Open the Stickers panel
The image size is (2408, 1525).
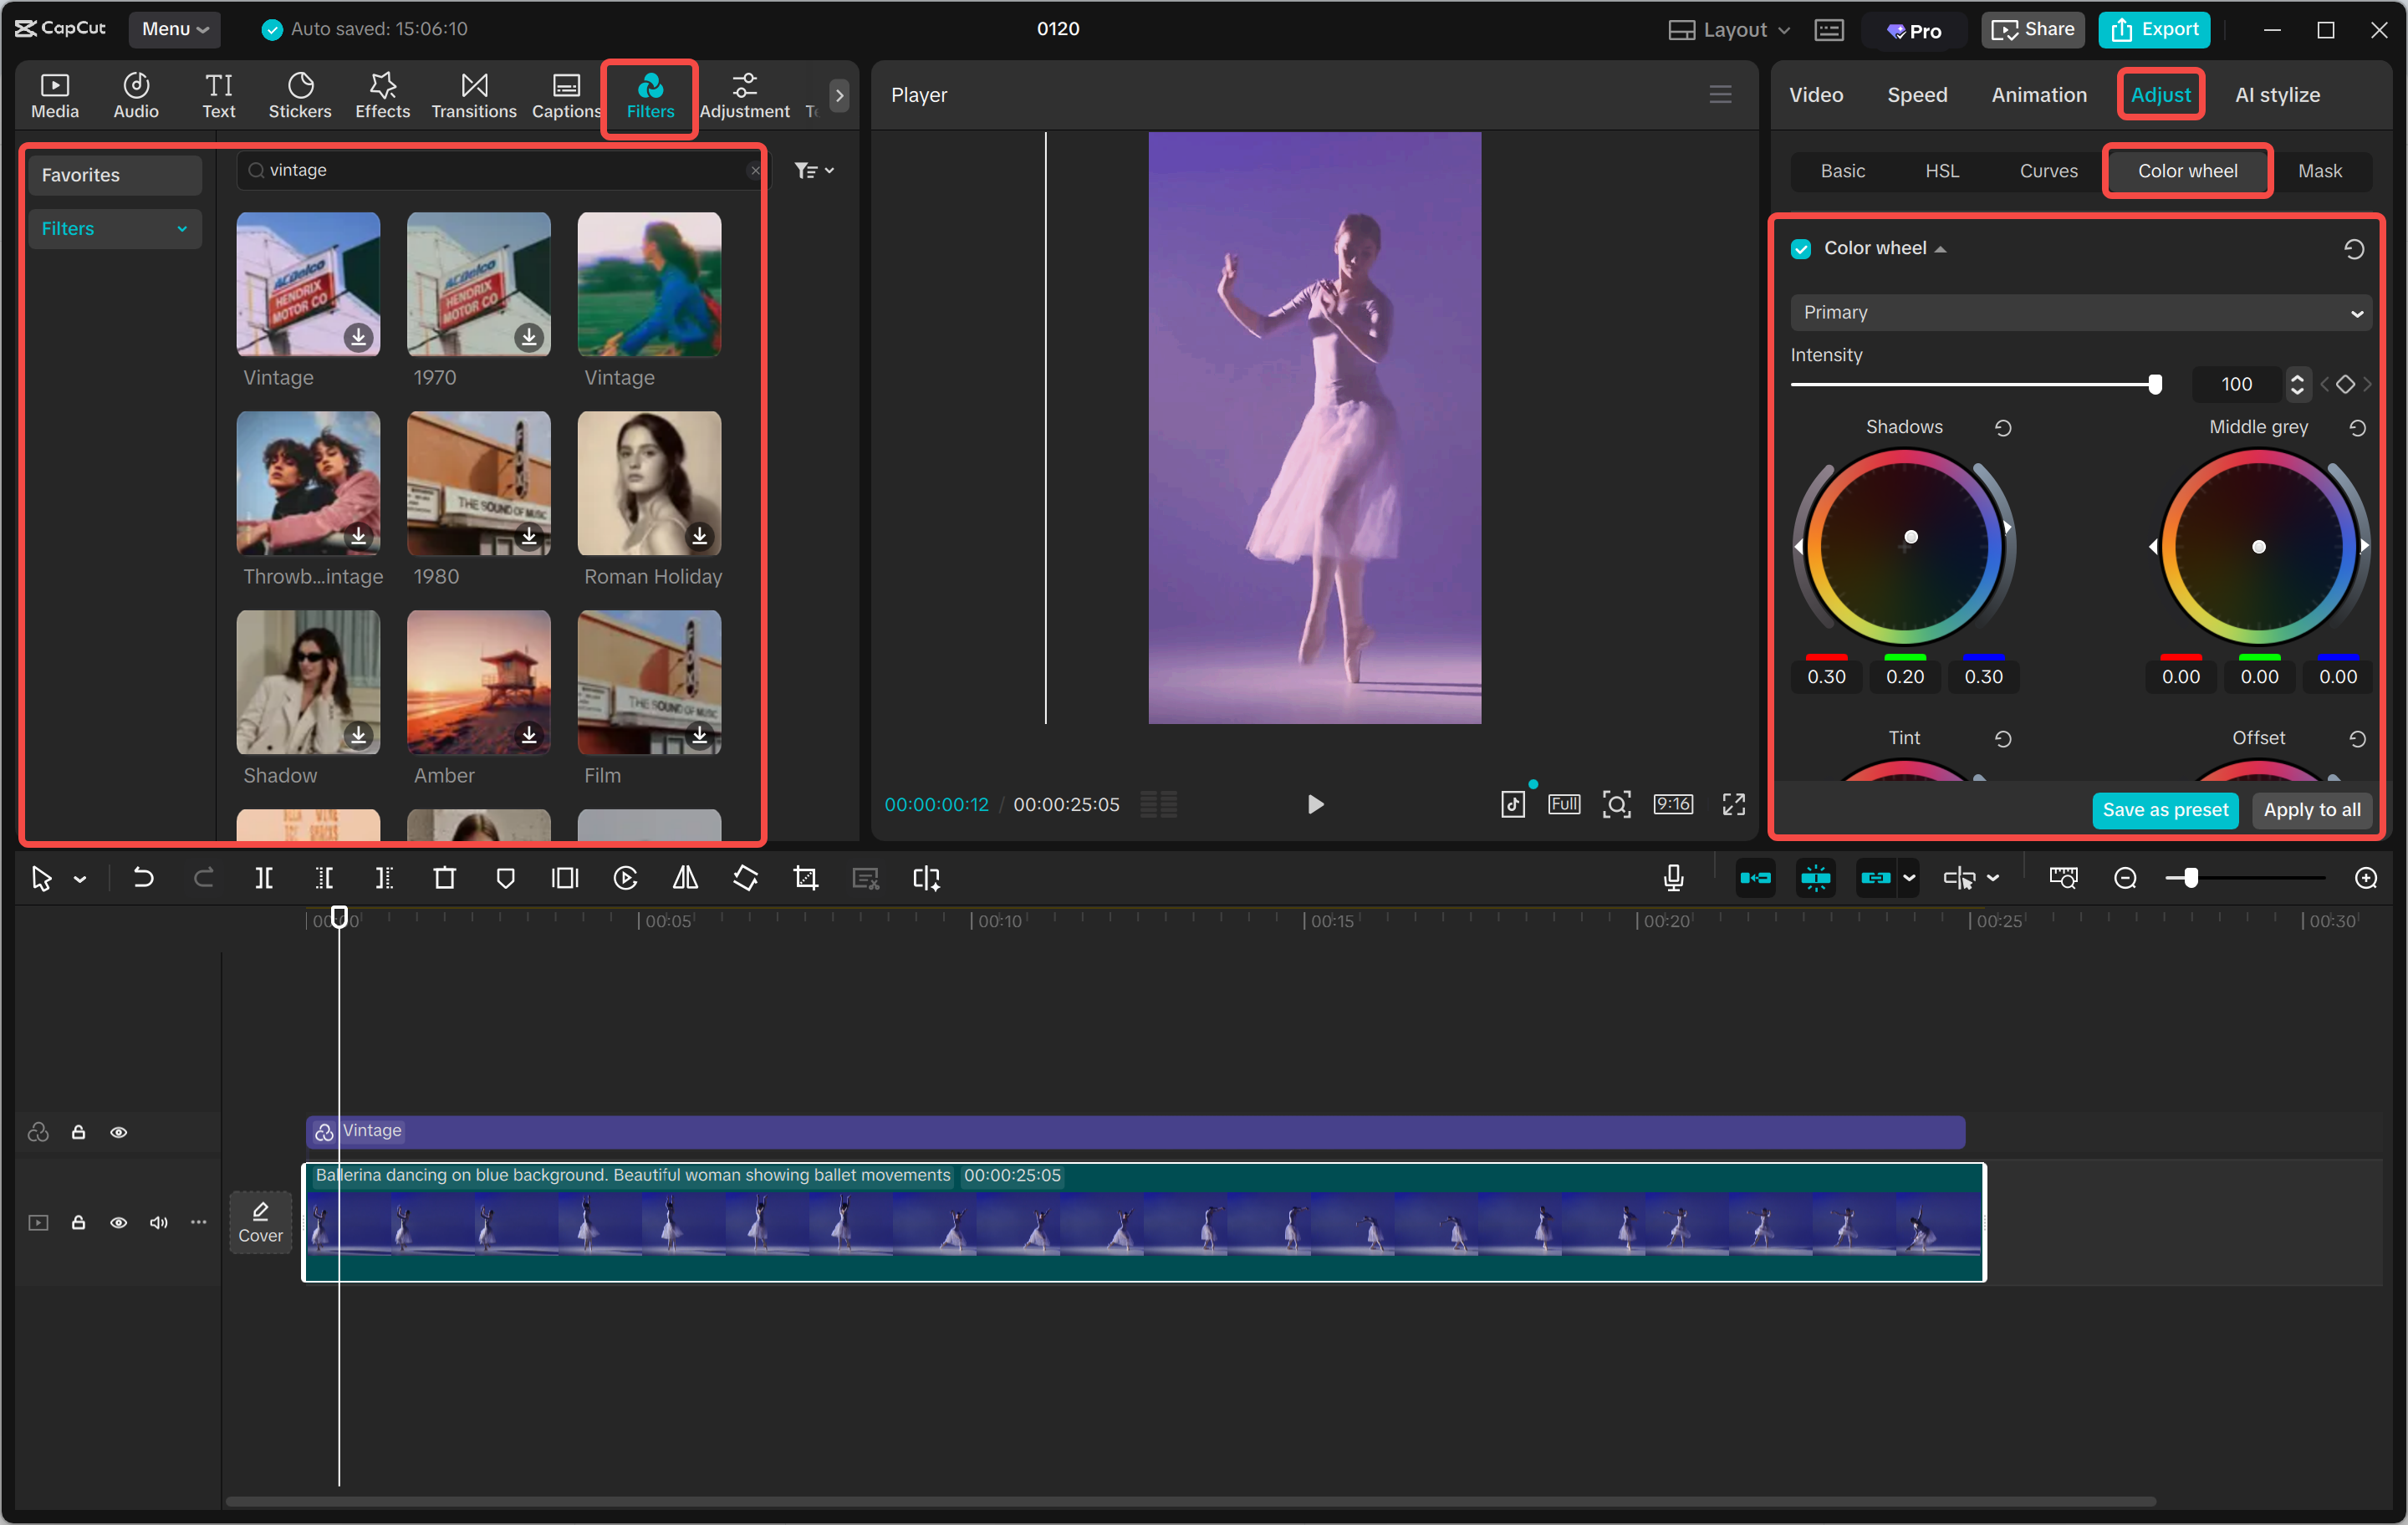click(299, 95)
